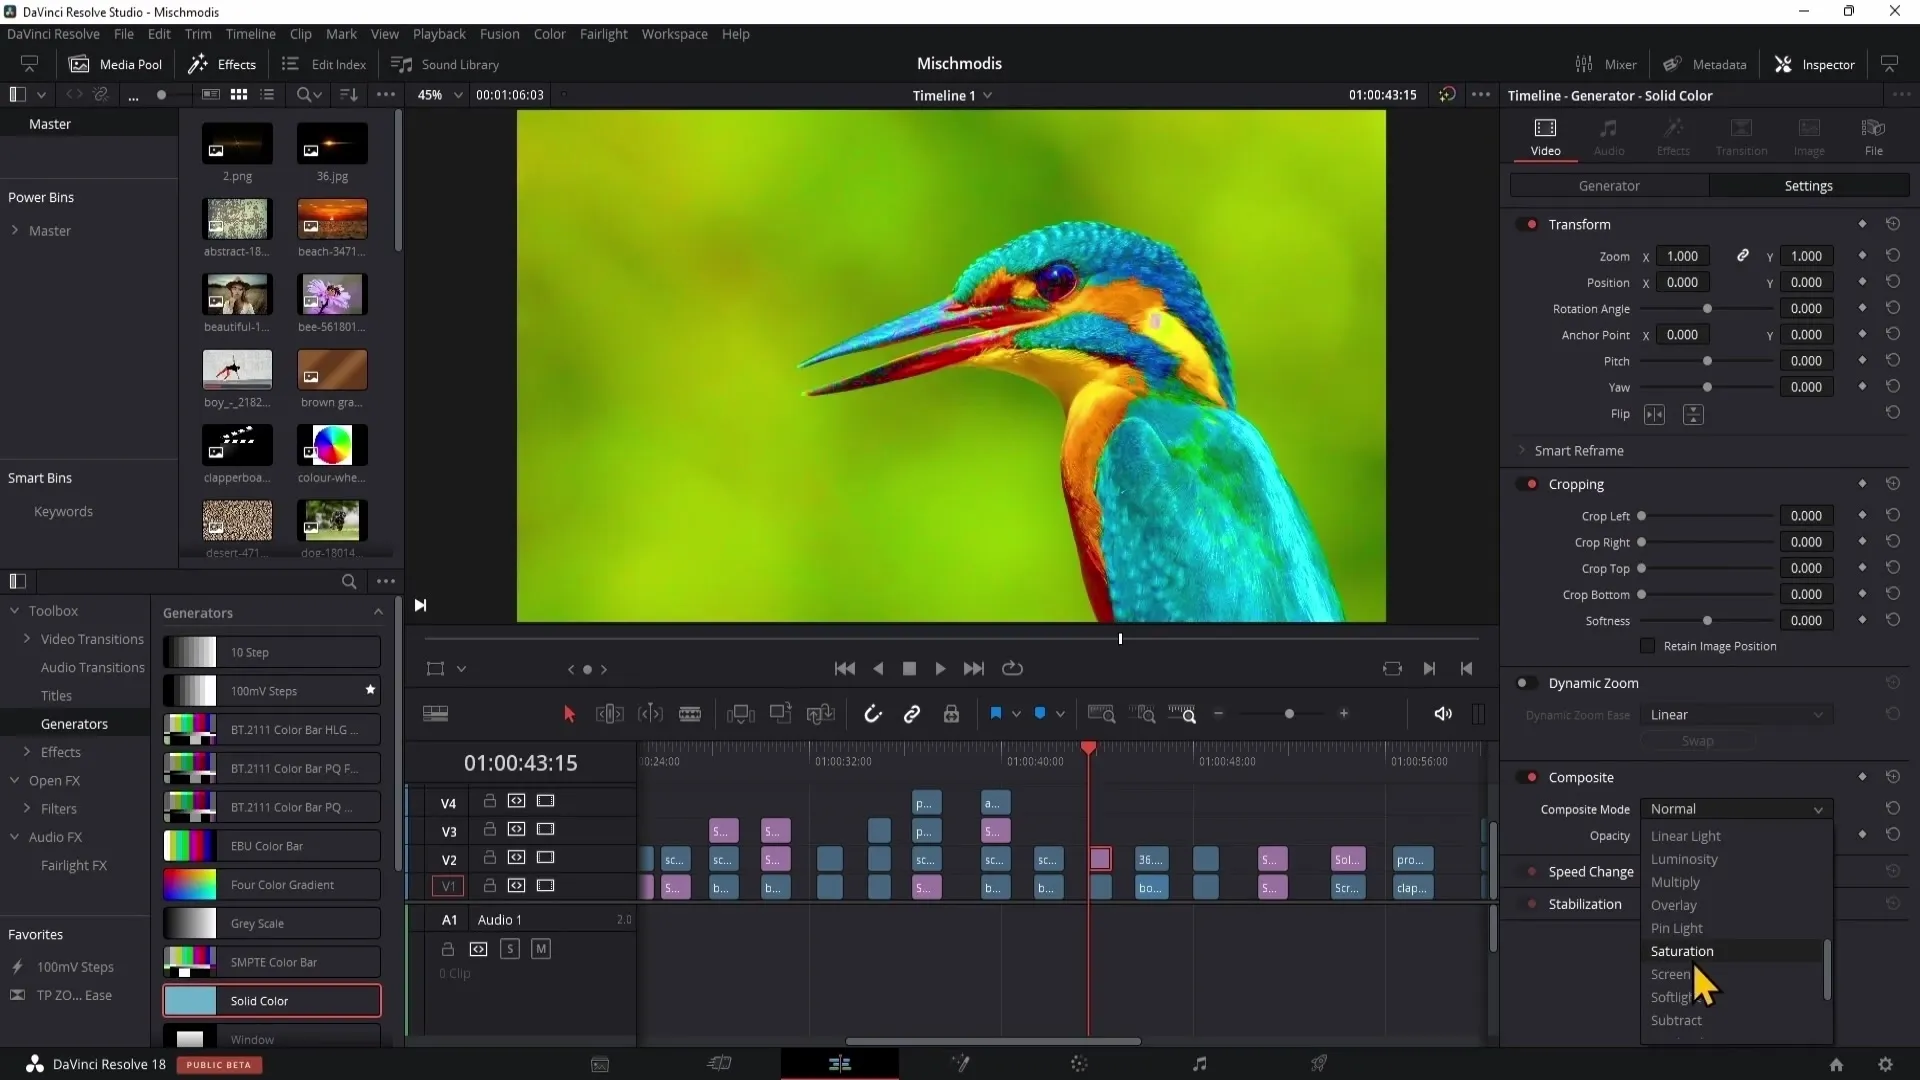Screen dimensions: 1920x1080
Task: Toggle the Link zoom XY icon in Transform
Action: (1742, 256)
